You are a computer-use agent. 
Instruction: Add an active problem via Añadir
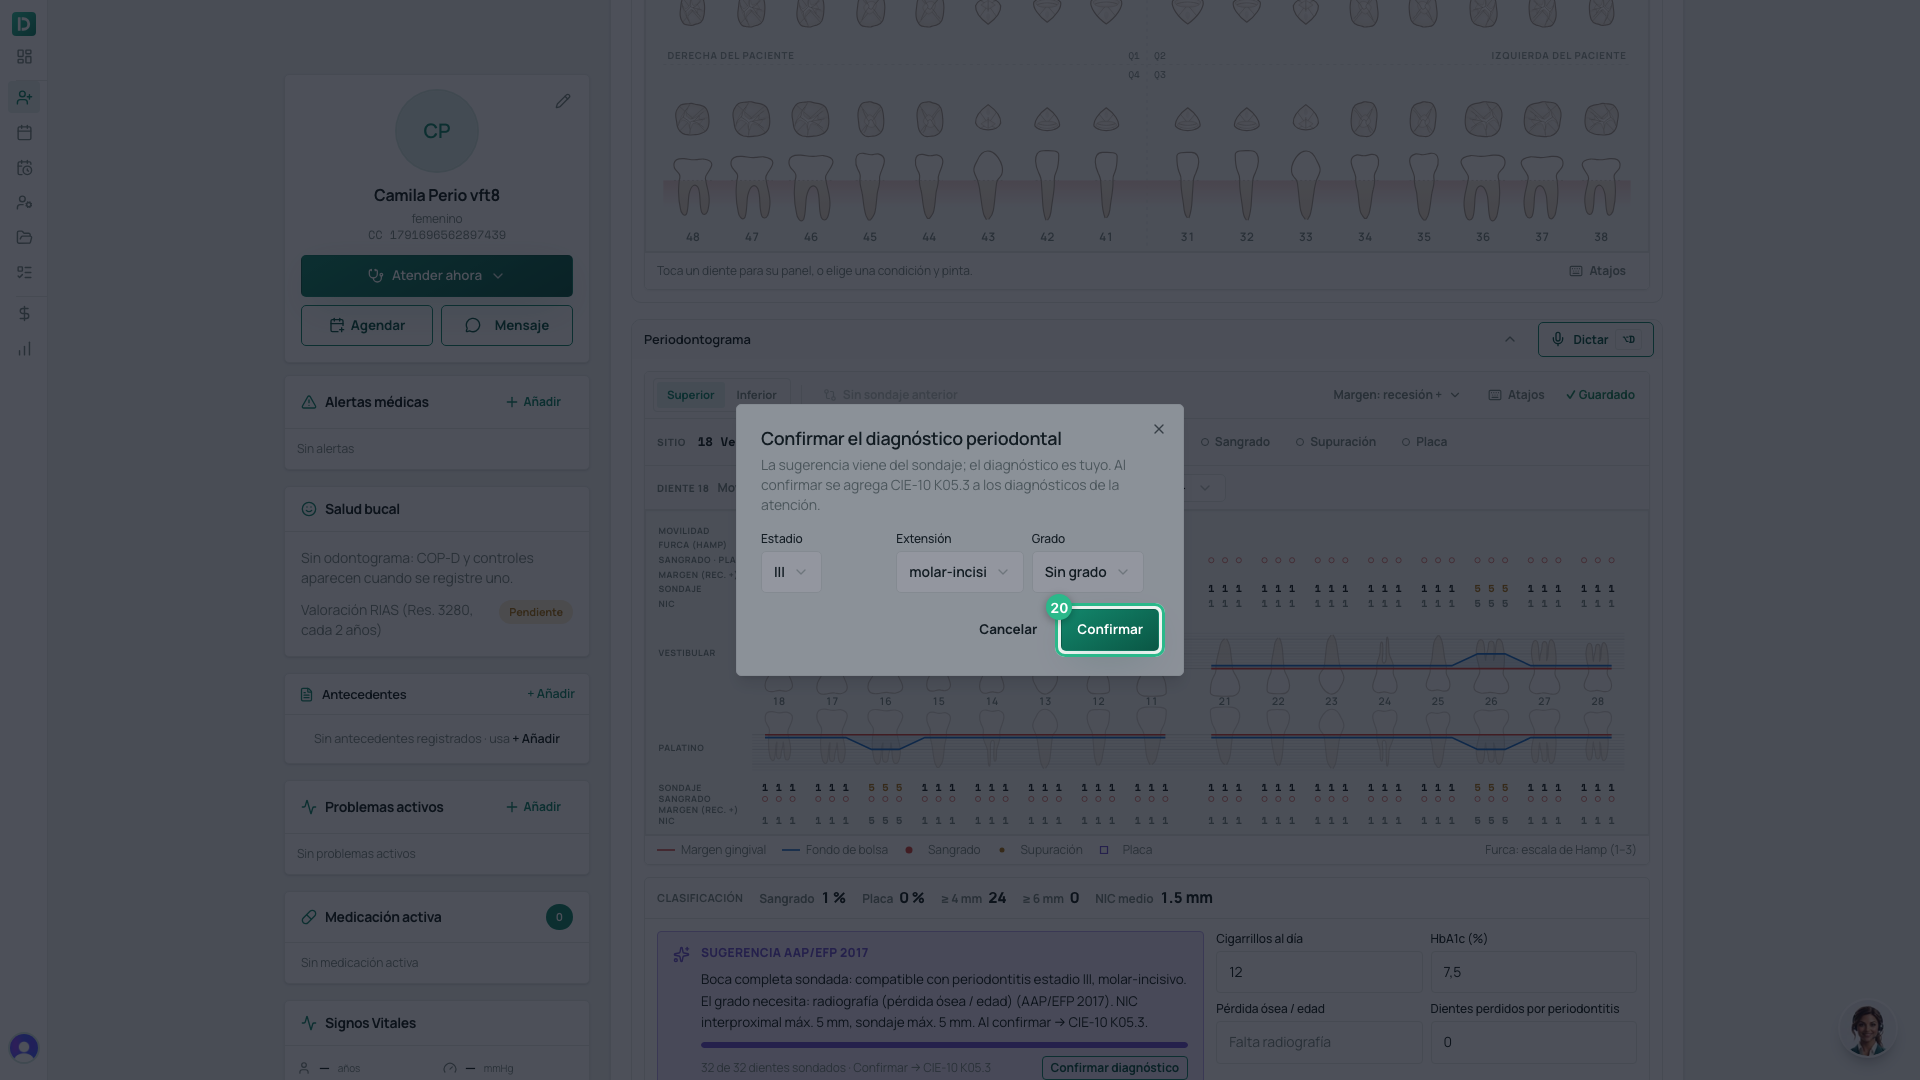point(533,807)
